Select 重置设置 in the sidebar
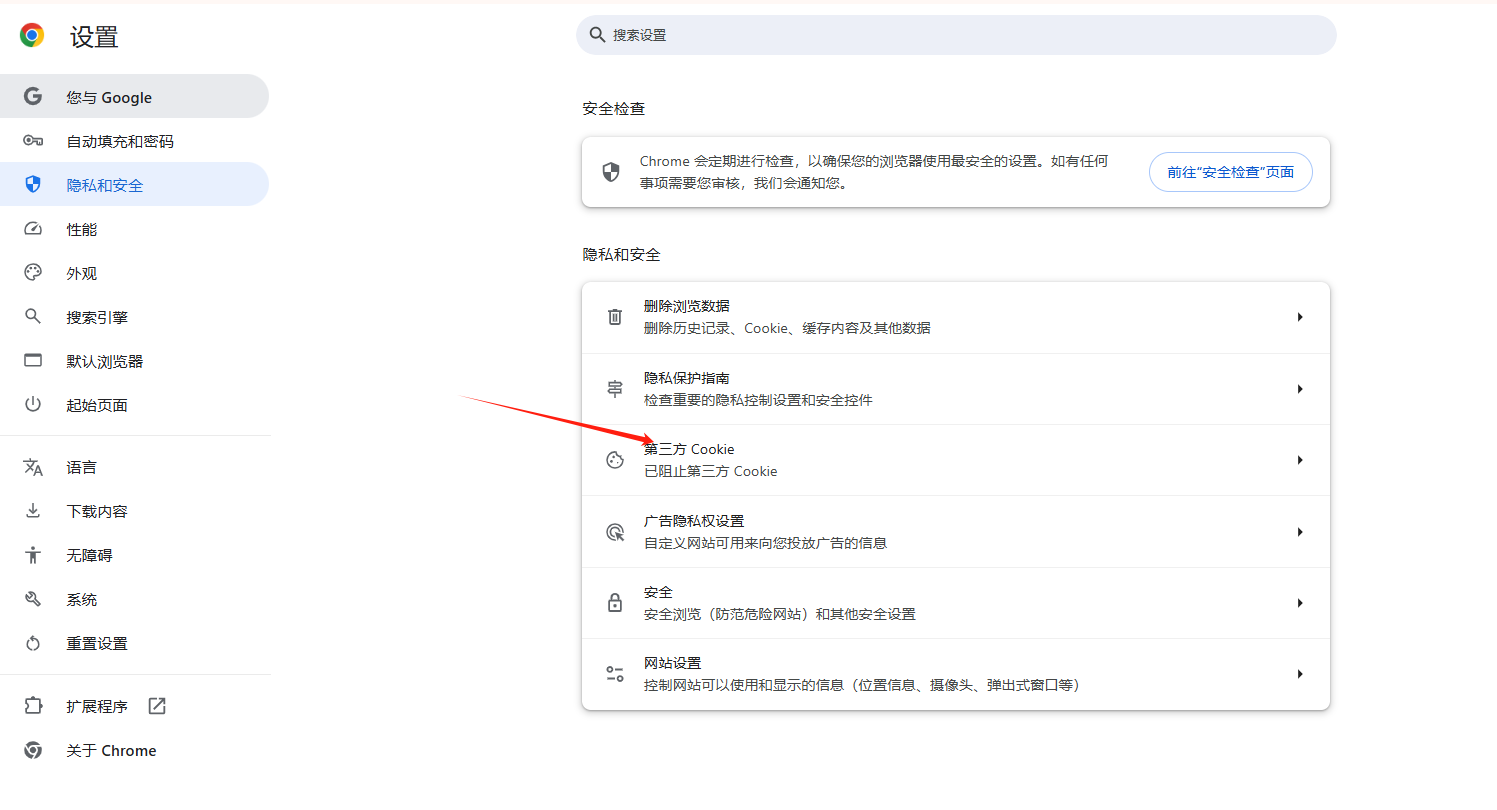Viewport: 1497px width, 810px height. click(134, 643)
